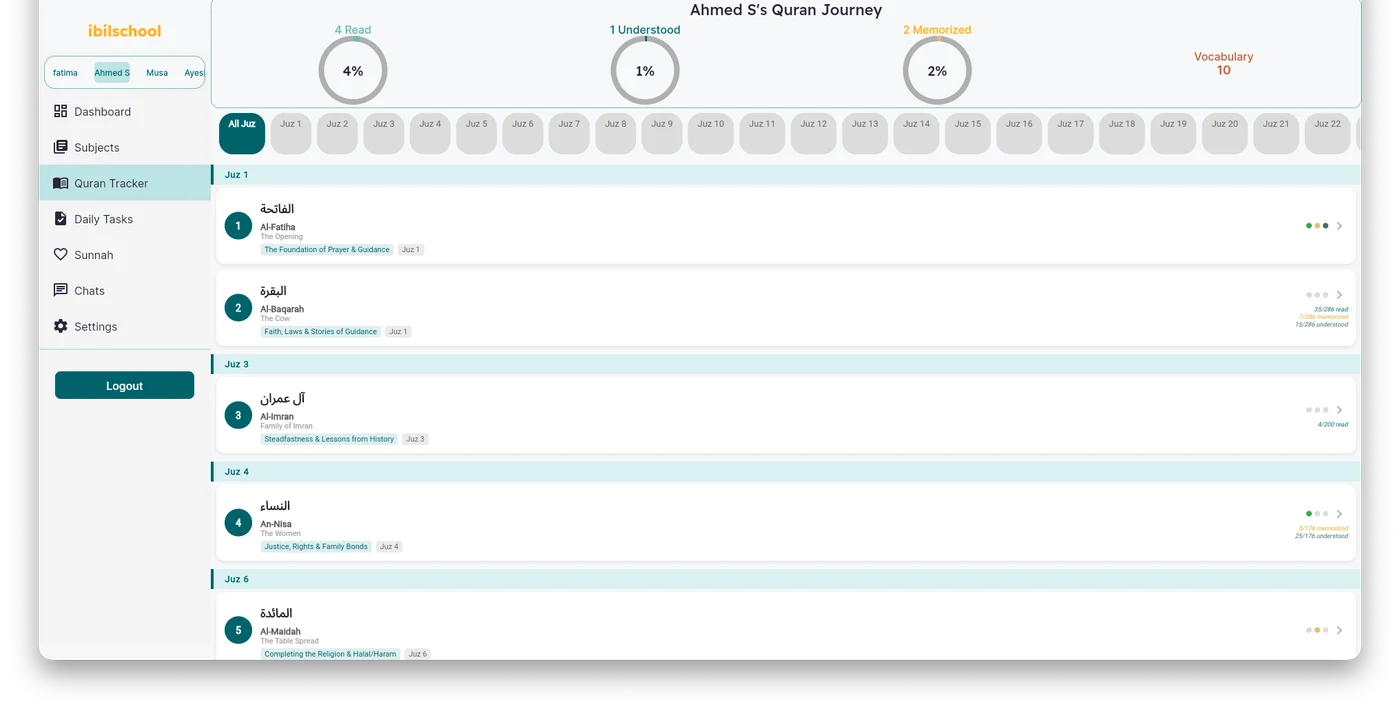
Task: Open Chats page
Action: pos(125,290)
